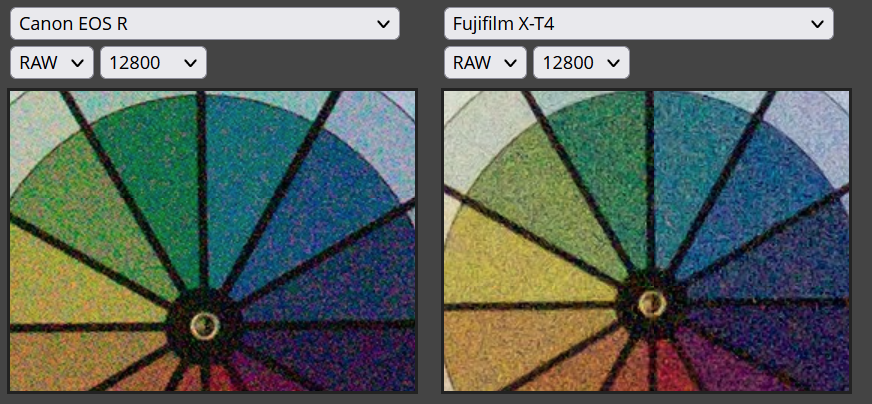The image size is (872, 404).
Task: Open the 12800 ISO dropdown for Canon
Action: tap(153, 62)
